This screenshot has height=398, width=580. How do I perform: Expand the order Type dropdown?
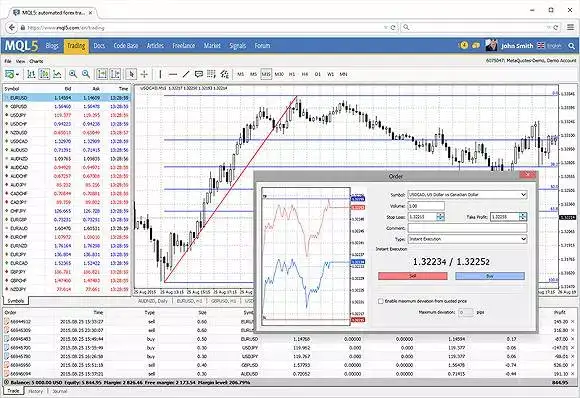(467, 239)
